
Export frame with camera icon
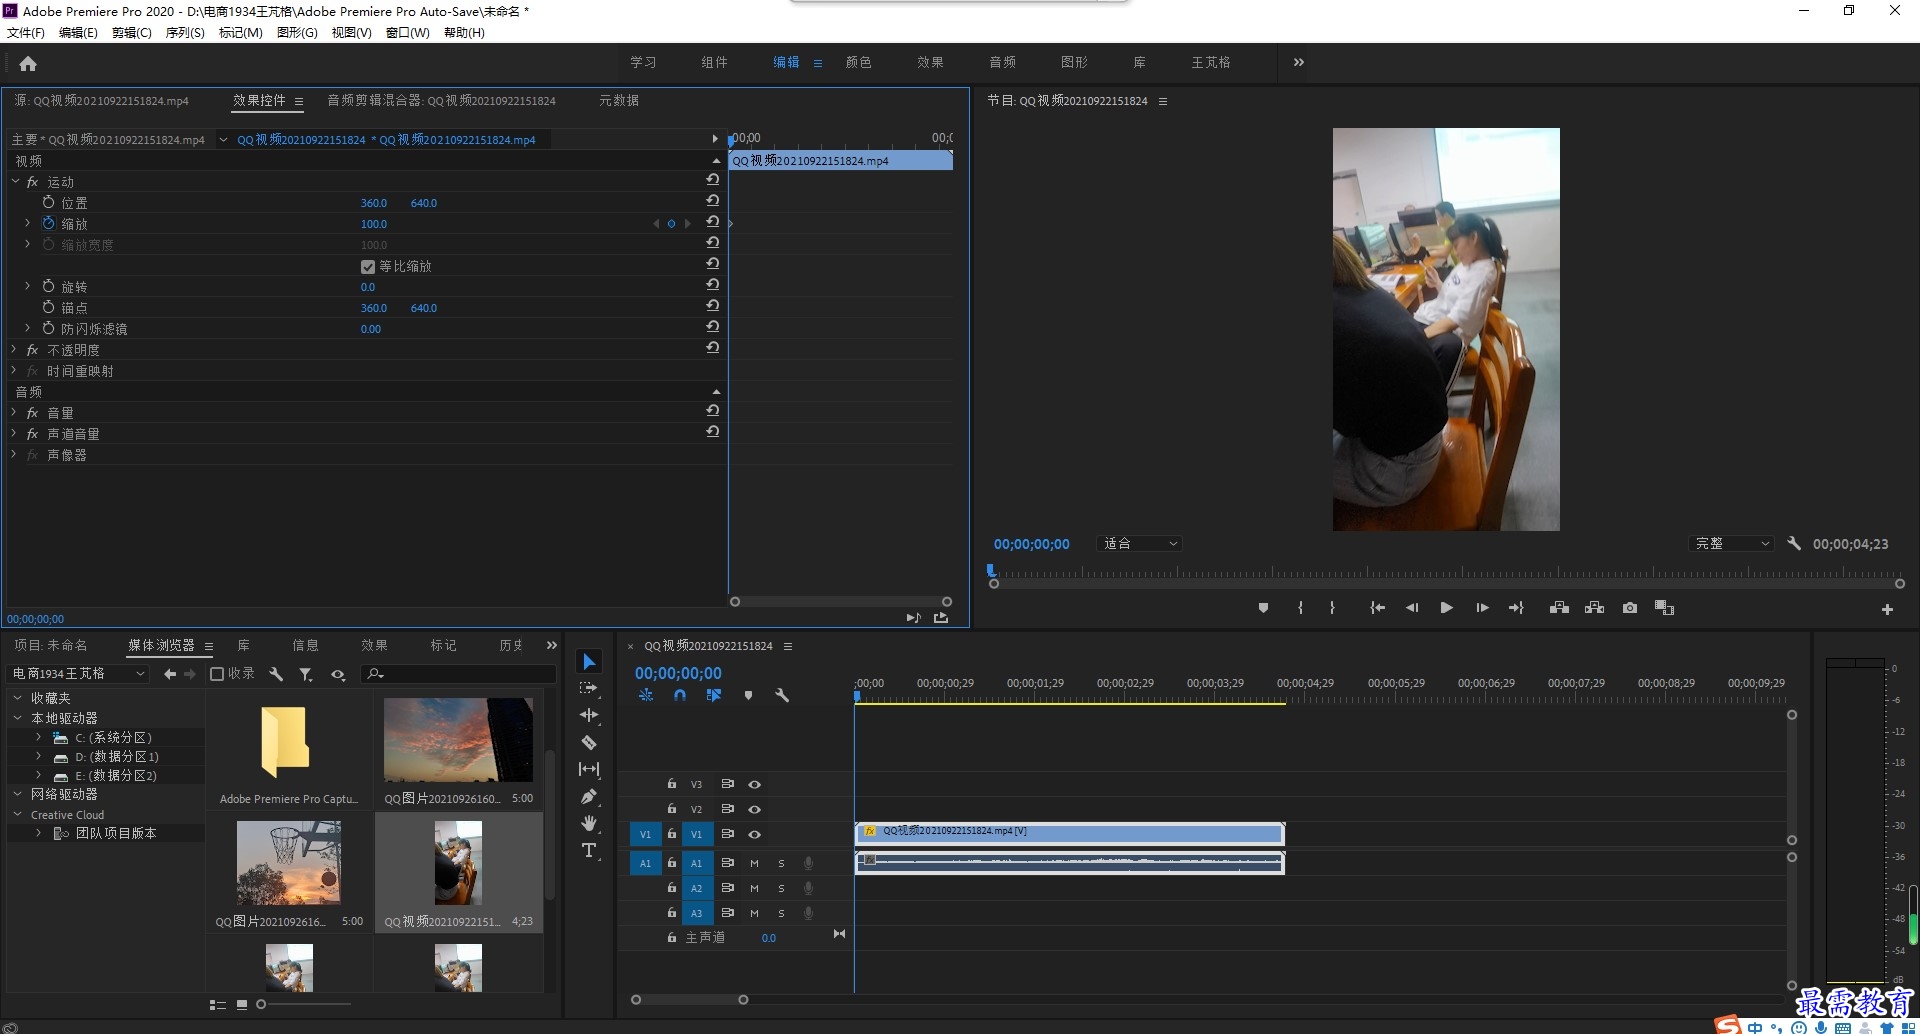click(x=1630, y=608)
